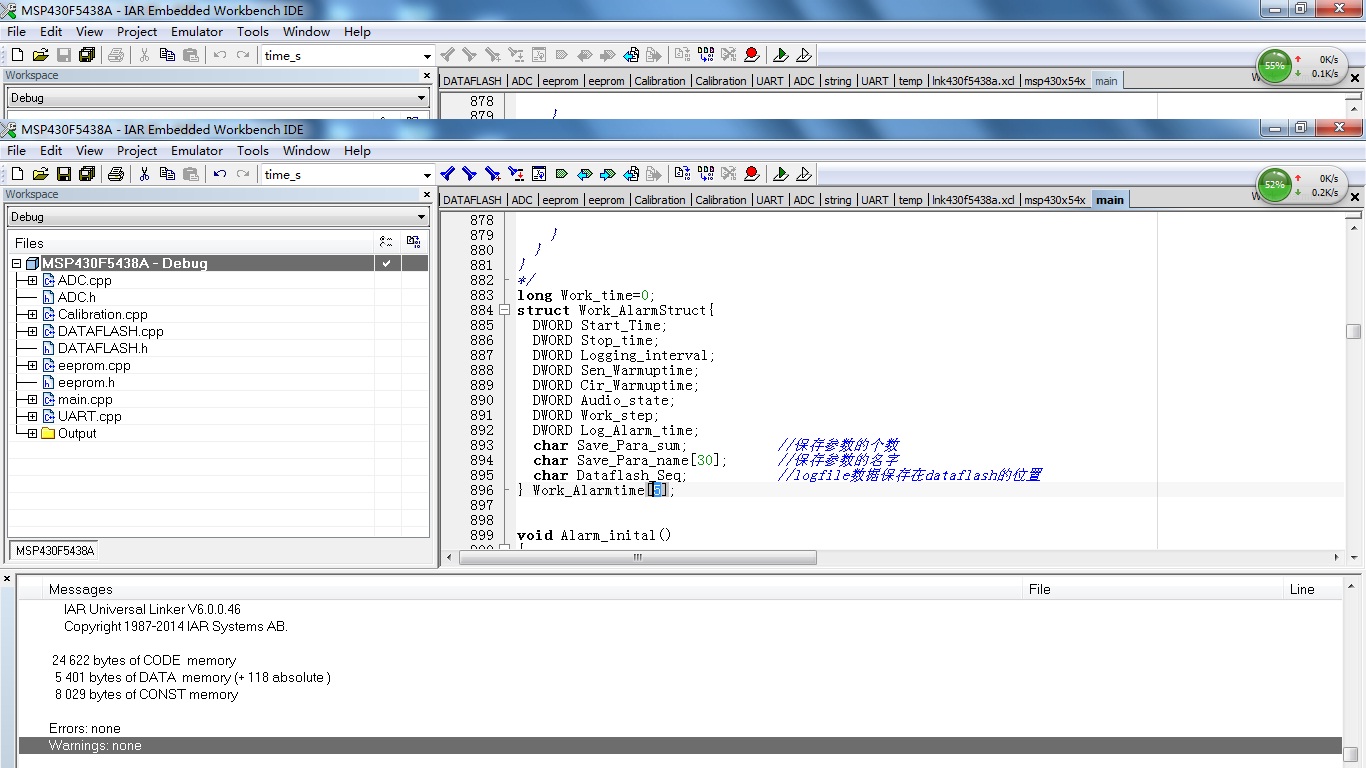Click Undo arrow in front window toolbar

point(219,174)
